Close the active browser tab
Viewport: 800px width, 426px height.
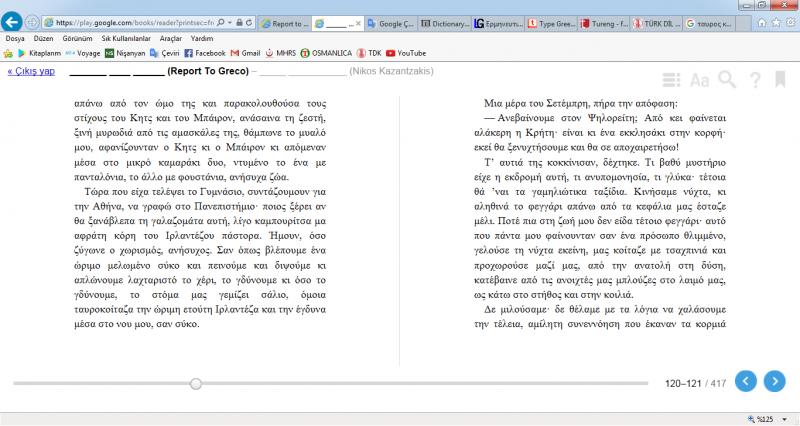[x=358, y=23]
